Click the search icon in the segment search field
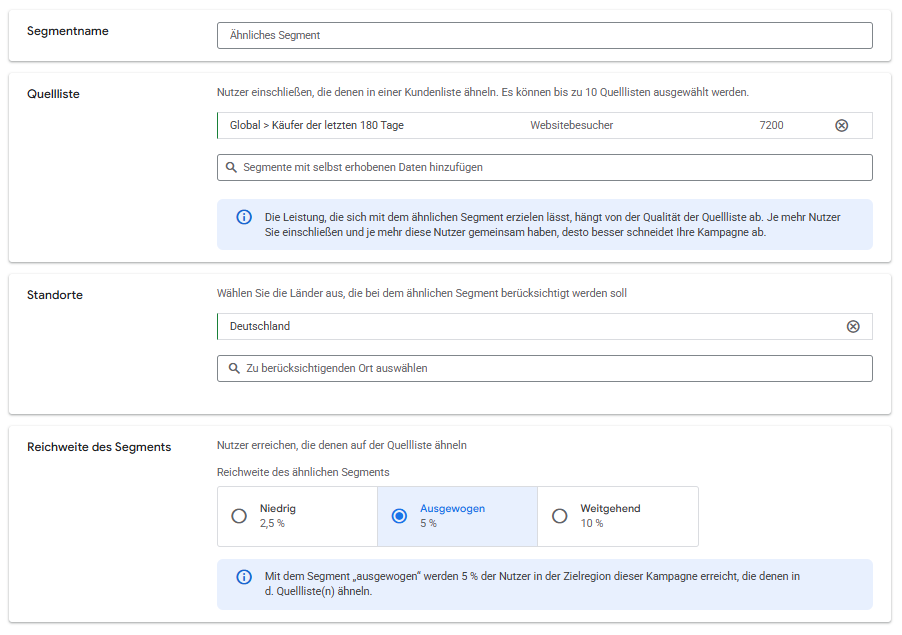The height and width of the screenshot is (635, 902). coord(232,168)
